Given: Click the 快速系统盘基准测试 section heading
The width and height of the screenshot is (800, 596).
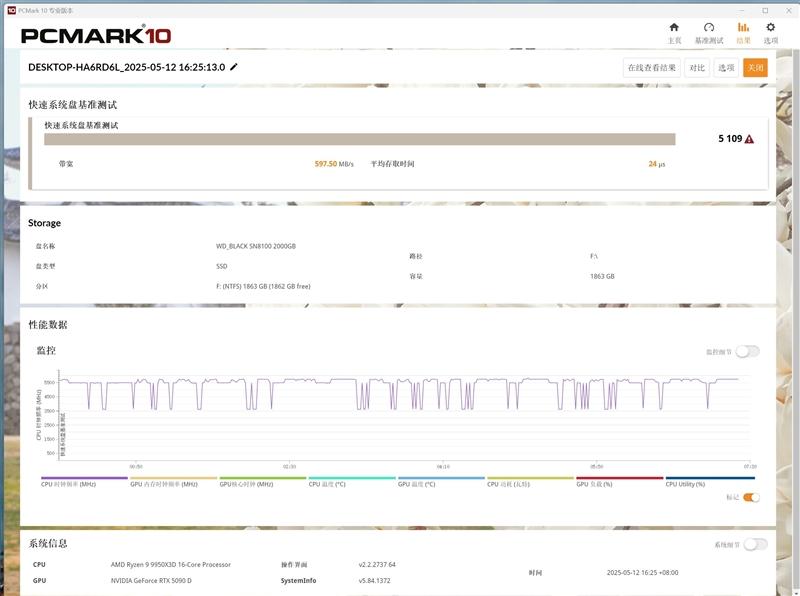Looking at the screenshot, I should click(x=72, y=105).
